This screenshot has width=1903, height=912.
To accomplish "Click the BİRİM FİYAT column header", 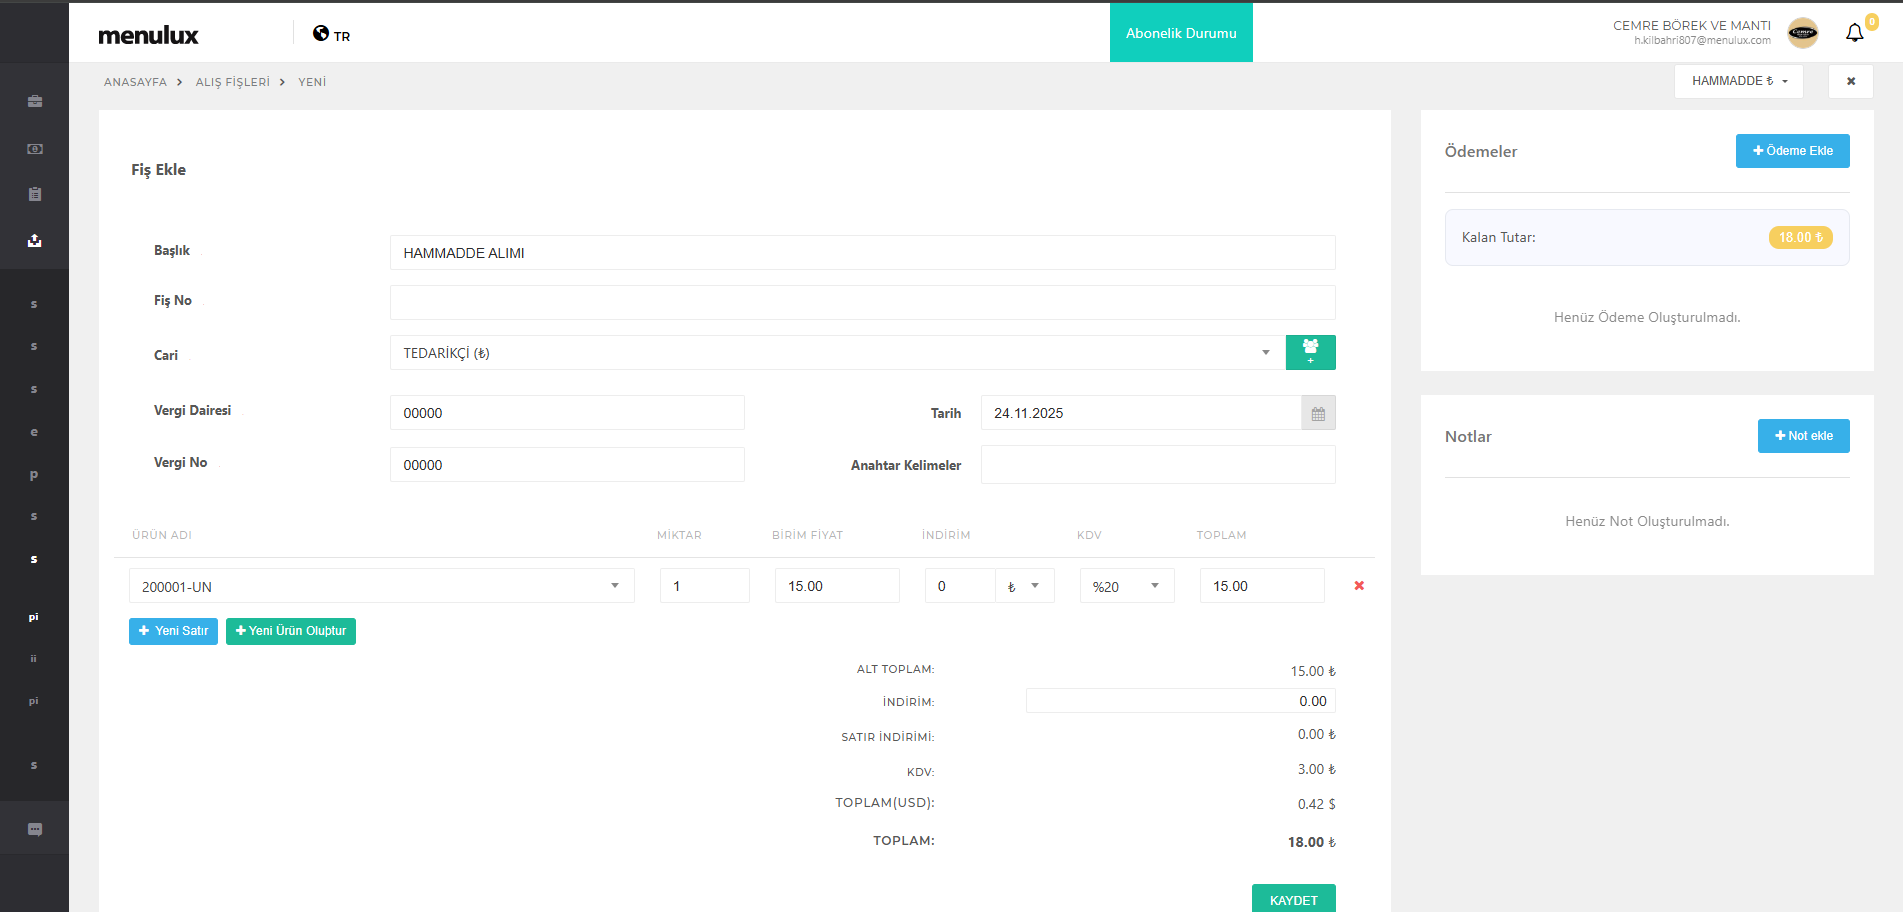I will 807,535.
